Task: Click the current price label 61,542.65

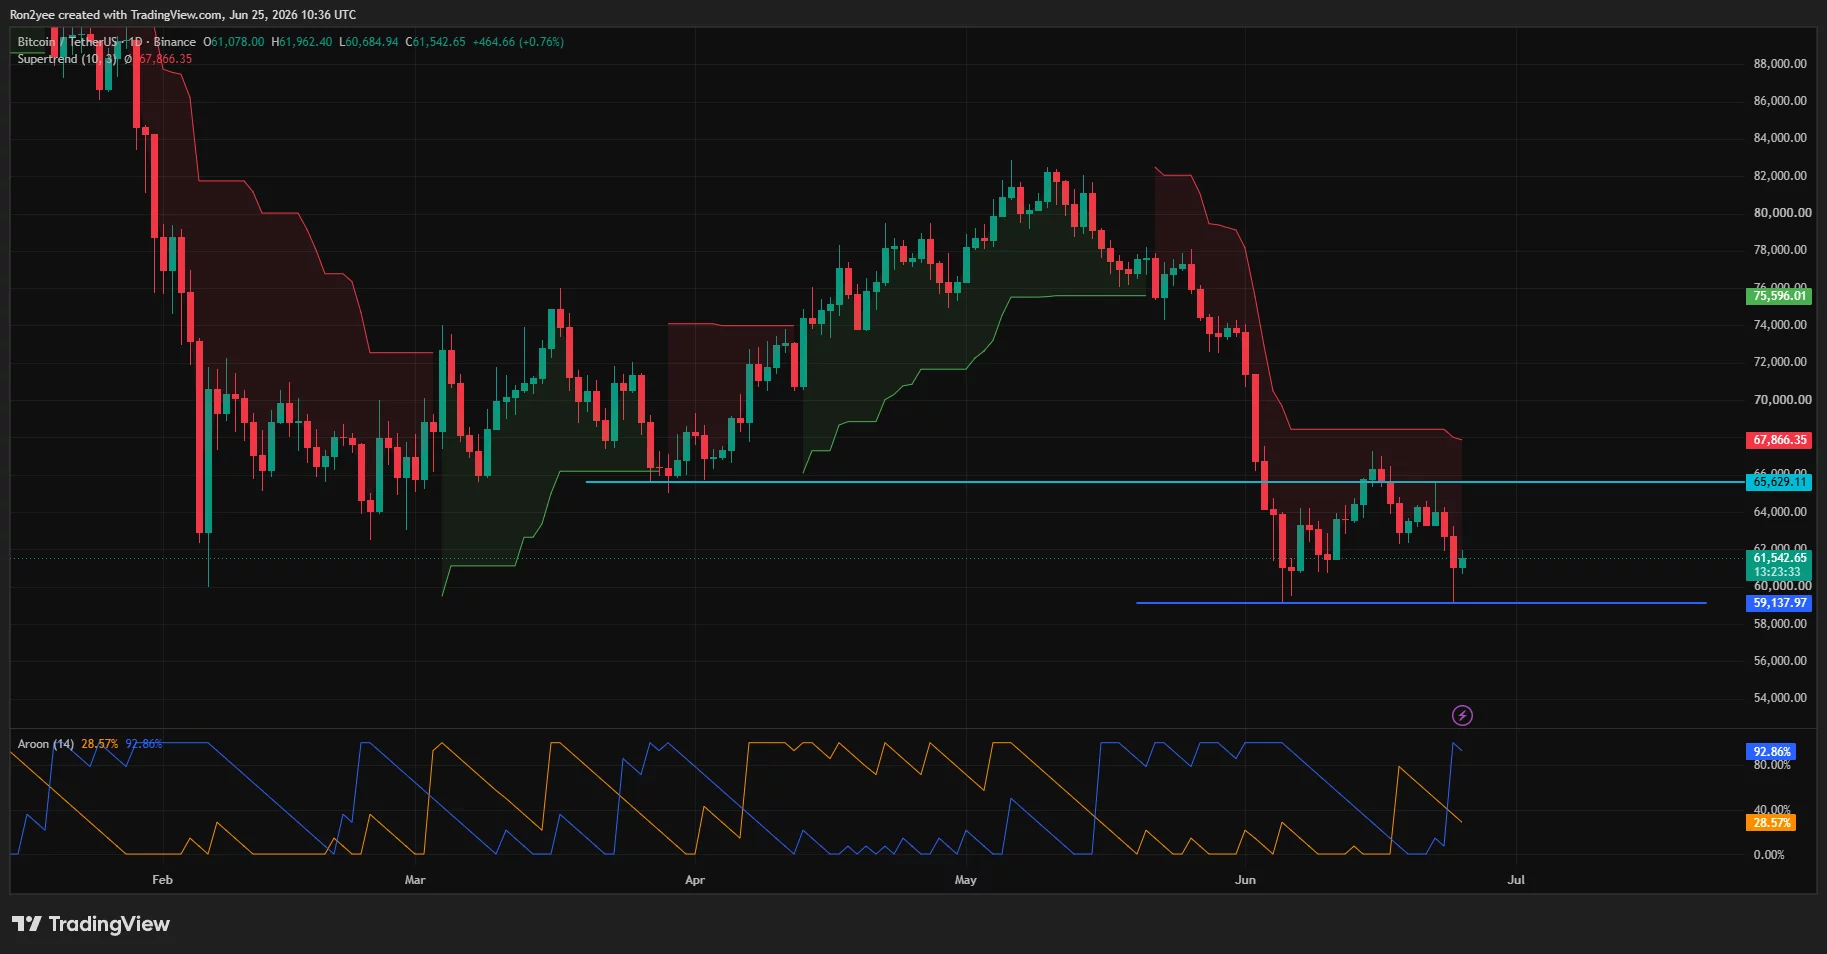Action: pos(1779,558)
